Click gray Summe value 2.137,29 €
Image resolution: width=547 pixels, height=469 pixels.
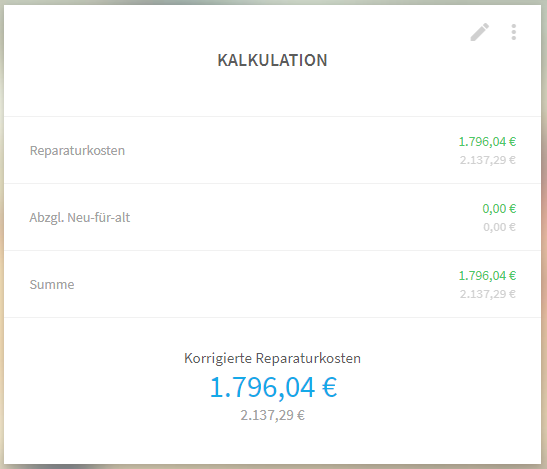488,294
